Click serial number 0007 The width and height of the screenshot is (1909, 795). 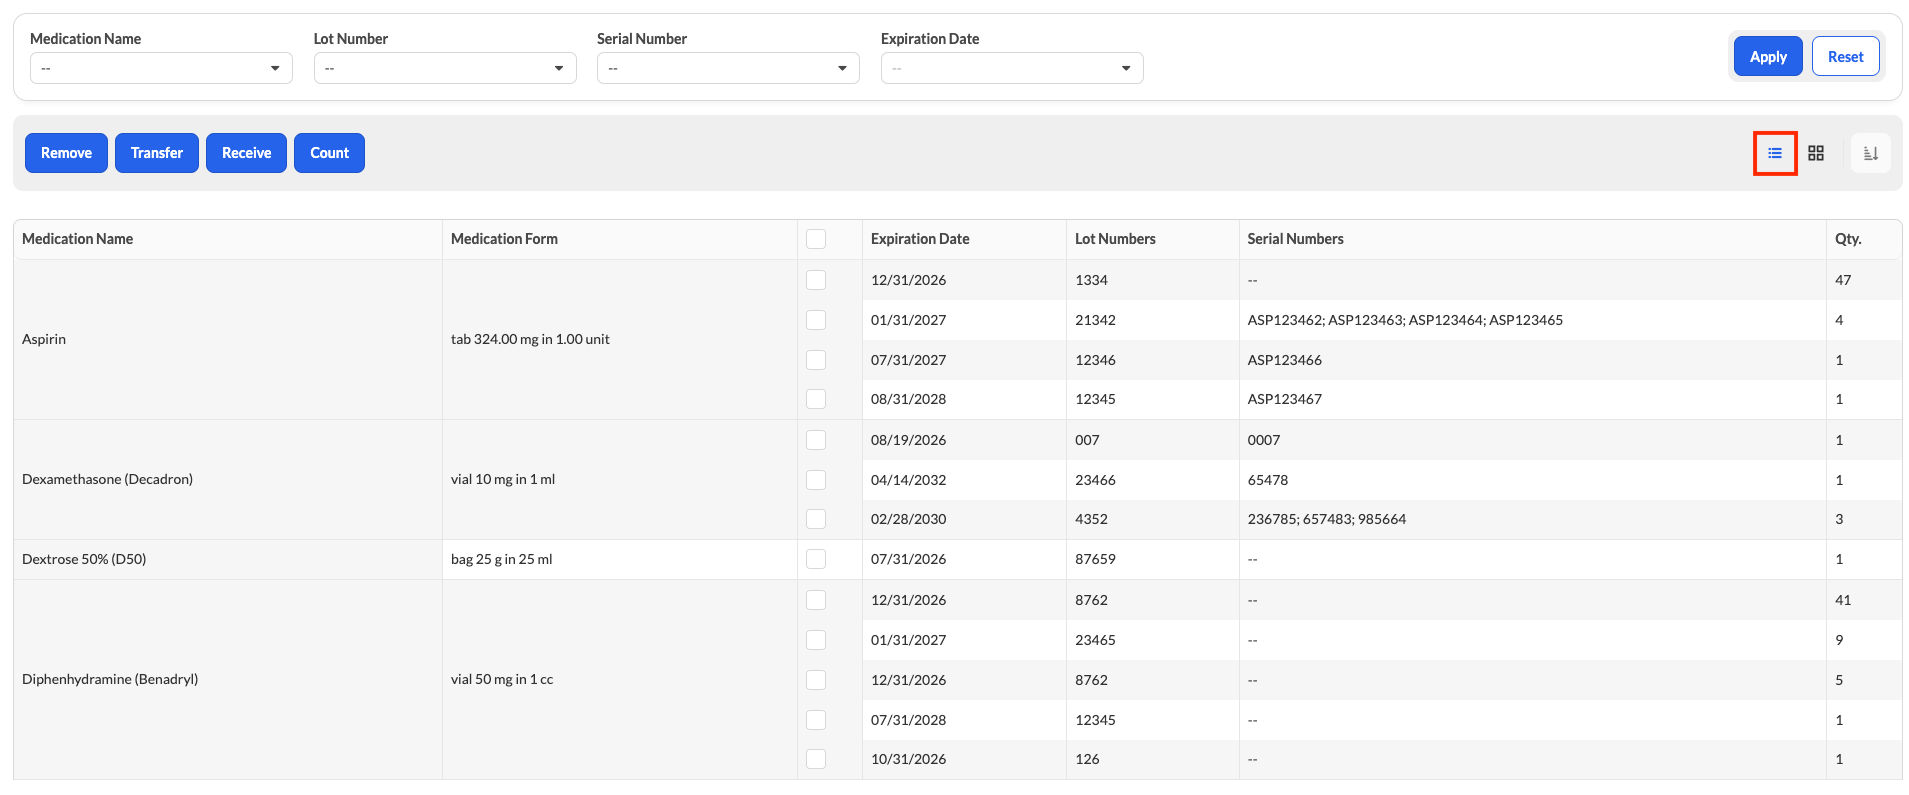click(1264, 440)
